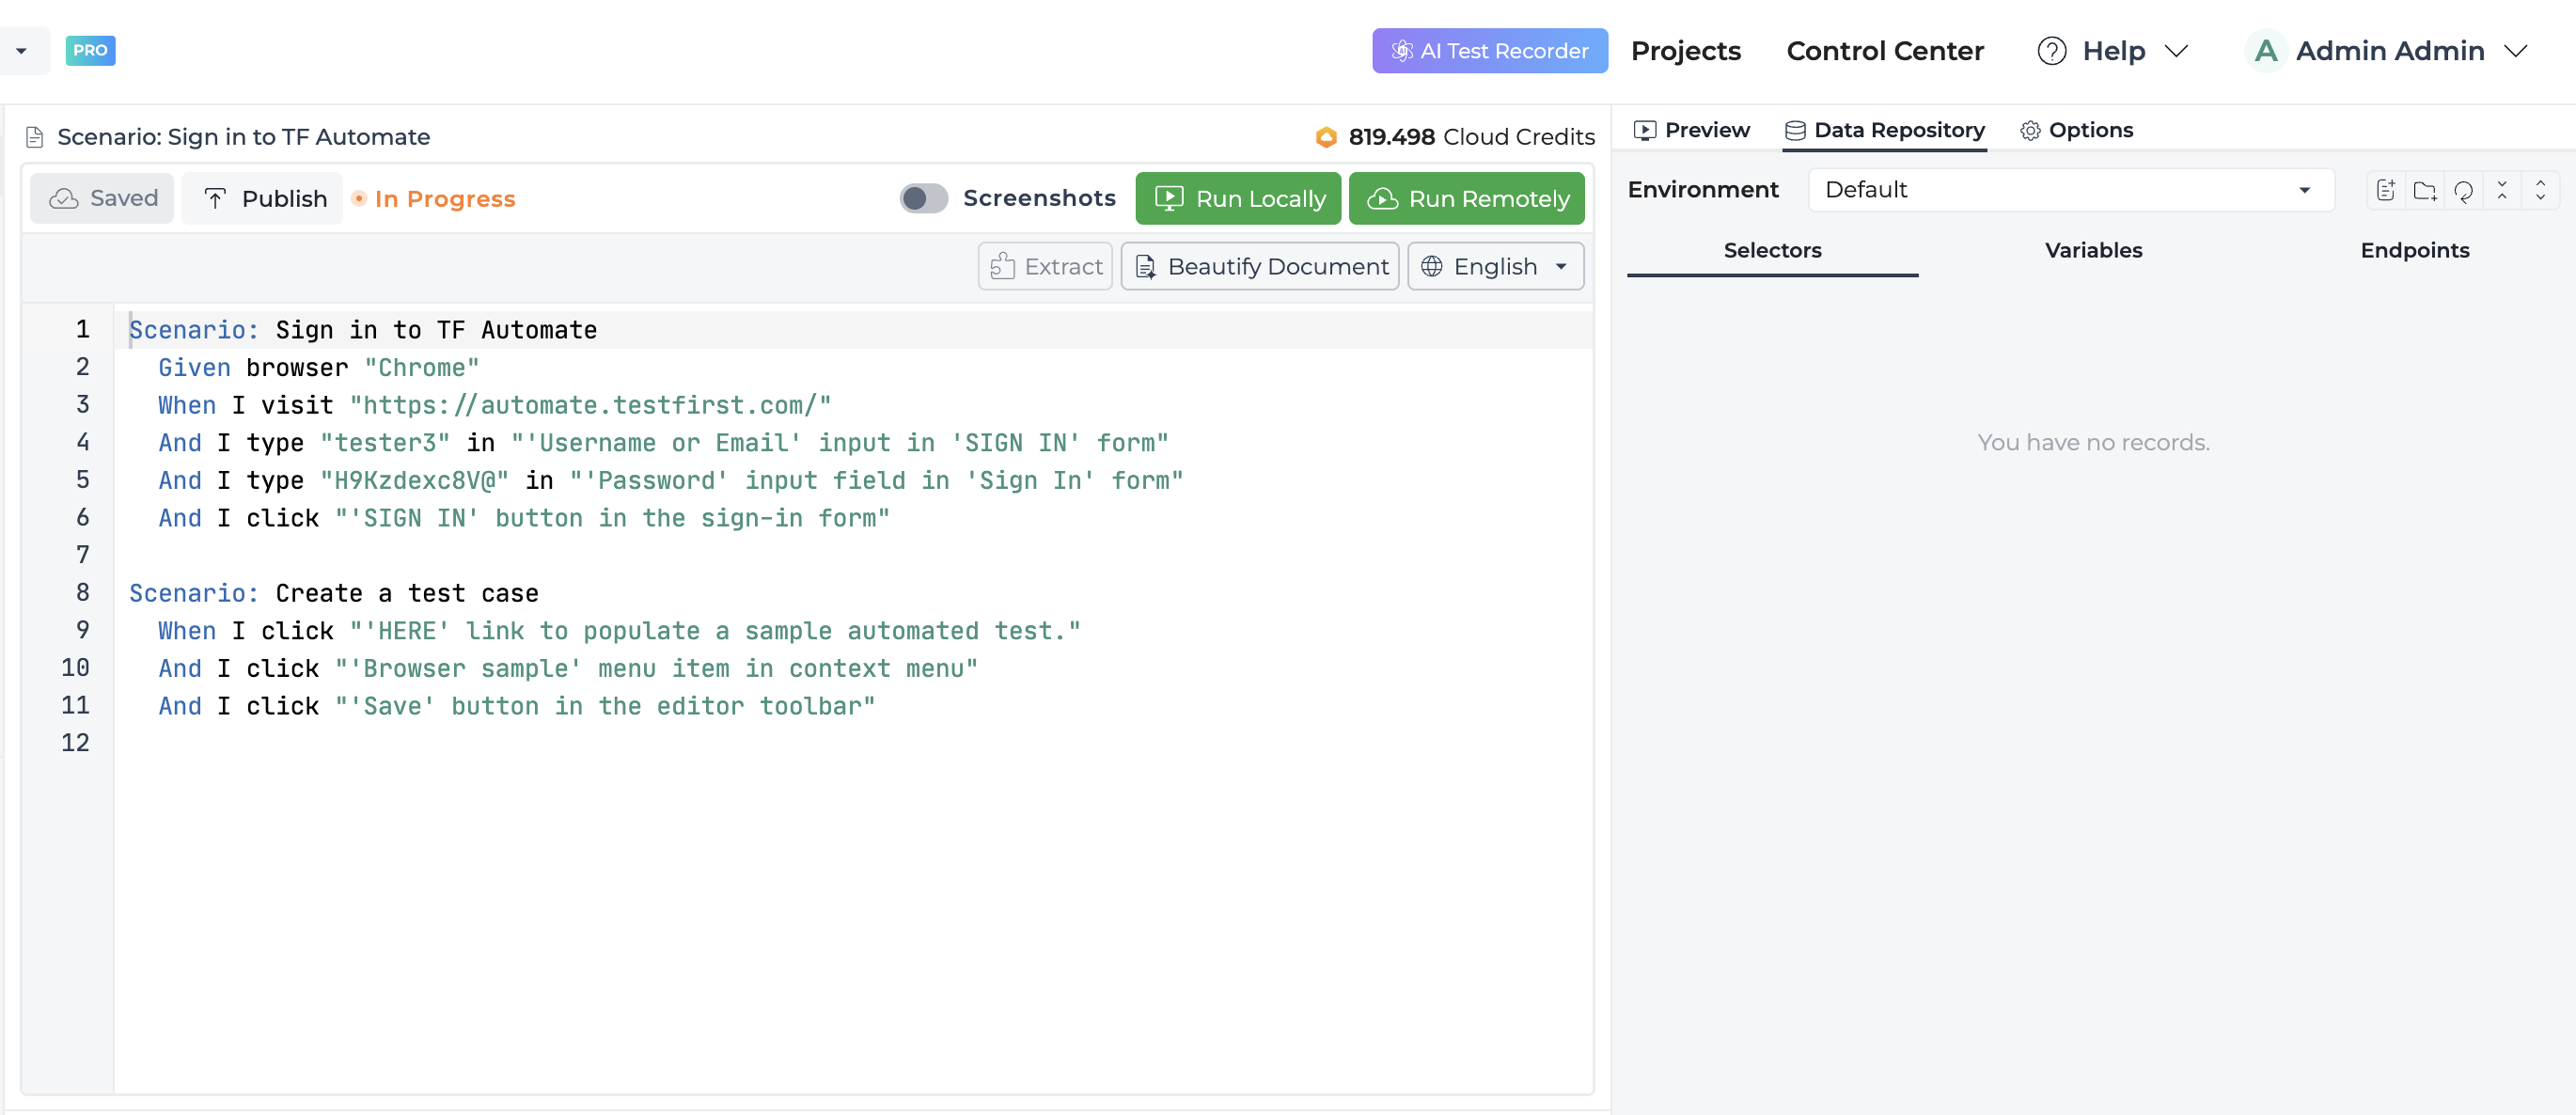The height and width of the screenshot is (1115, 2576).
Task: Click the Saved button
Action: coord(102,198)
